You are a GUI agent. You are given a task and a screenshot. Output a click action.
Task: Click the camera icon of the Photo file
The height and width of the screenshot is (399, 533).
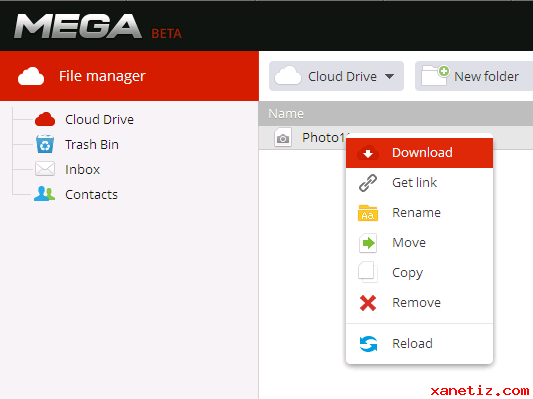[283, 138]
